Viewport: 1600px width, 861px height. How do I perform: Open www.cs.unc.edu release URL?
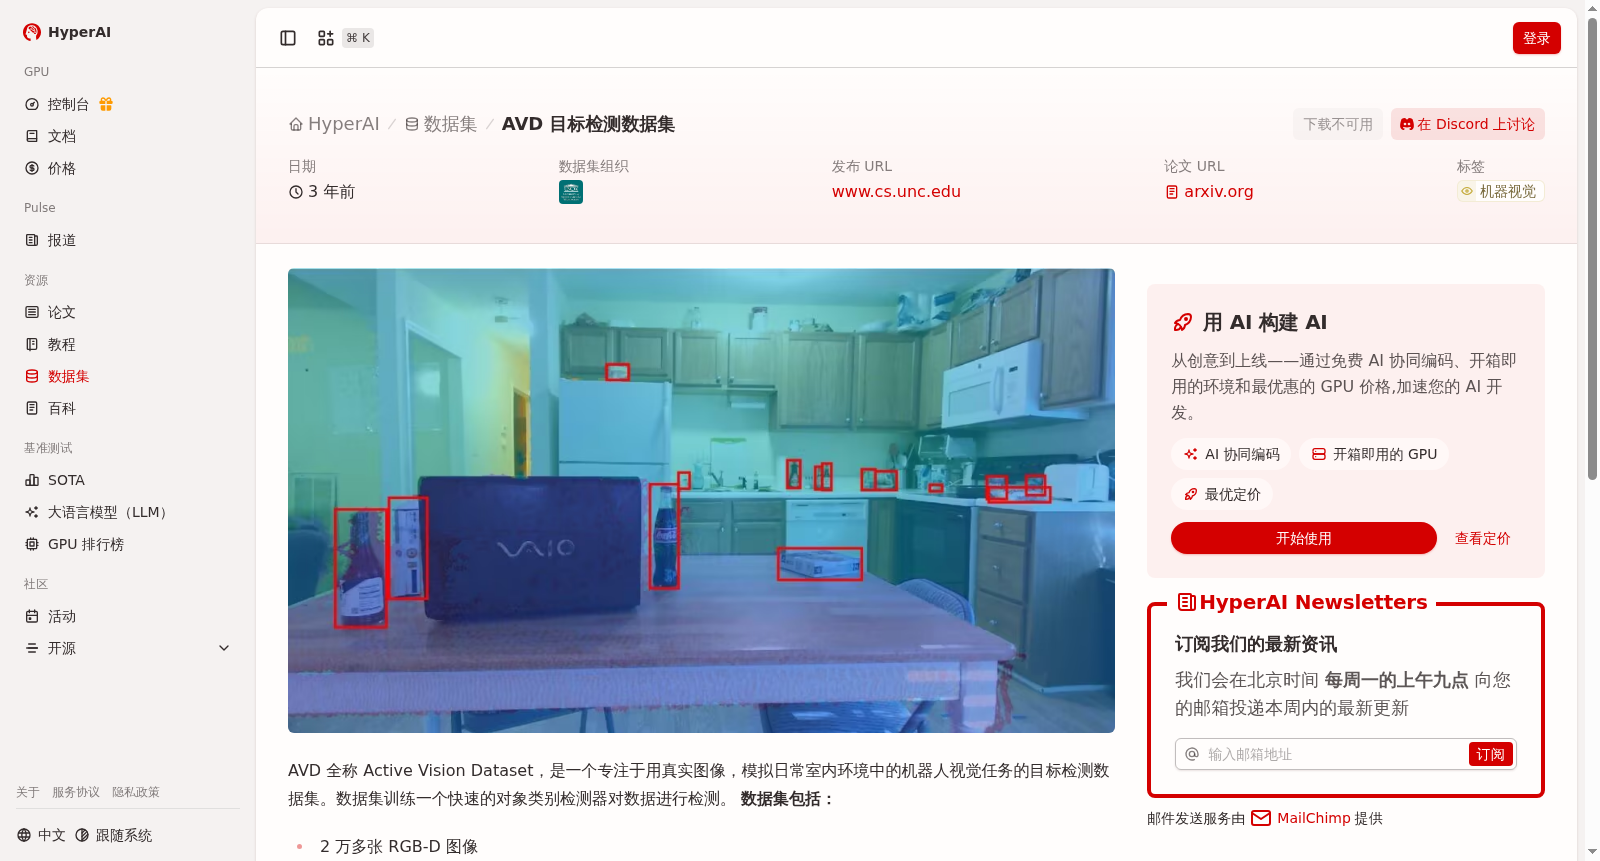(896, 191)
